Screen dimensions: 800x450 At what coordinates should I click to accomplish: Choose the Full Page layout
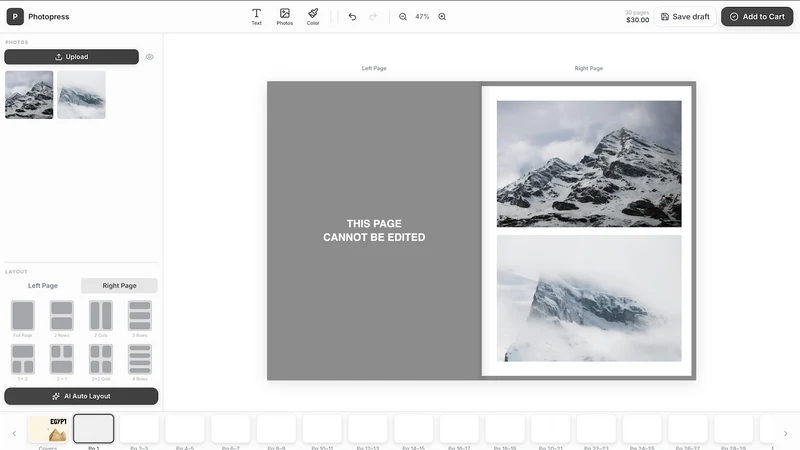[x=22, y=318]
